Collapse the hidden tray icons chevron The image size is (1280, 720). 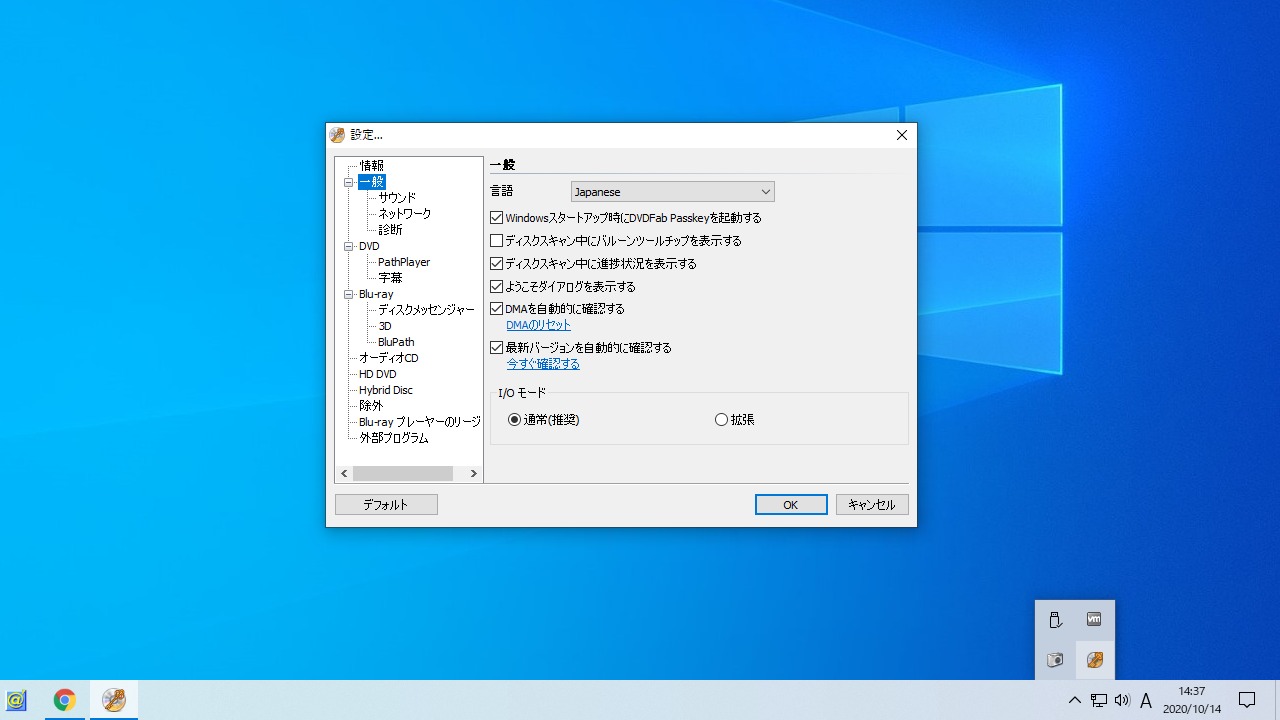click(1074, 700)
